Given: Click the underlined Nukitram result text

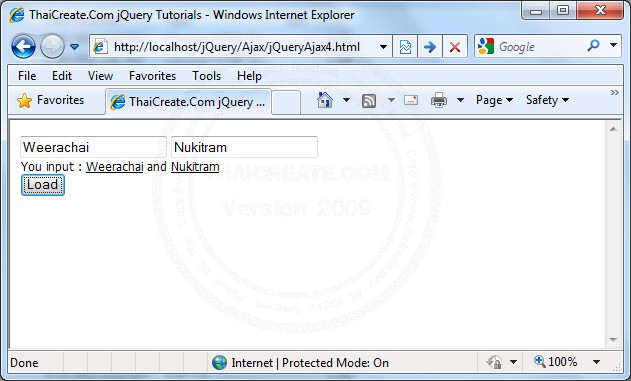Looking at the screenshot, I should pos(195,167).
